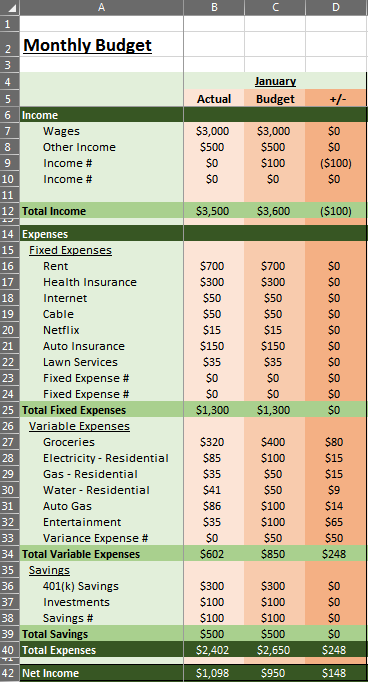The width and height of the screenshot is (368, 682).
Task: Click Rent actual $700 value
Action: (212, 266)
